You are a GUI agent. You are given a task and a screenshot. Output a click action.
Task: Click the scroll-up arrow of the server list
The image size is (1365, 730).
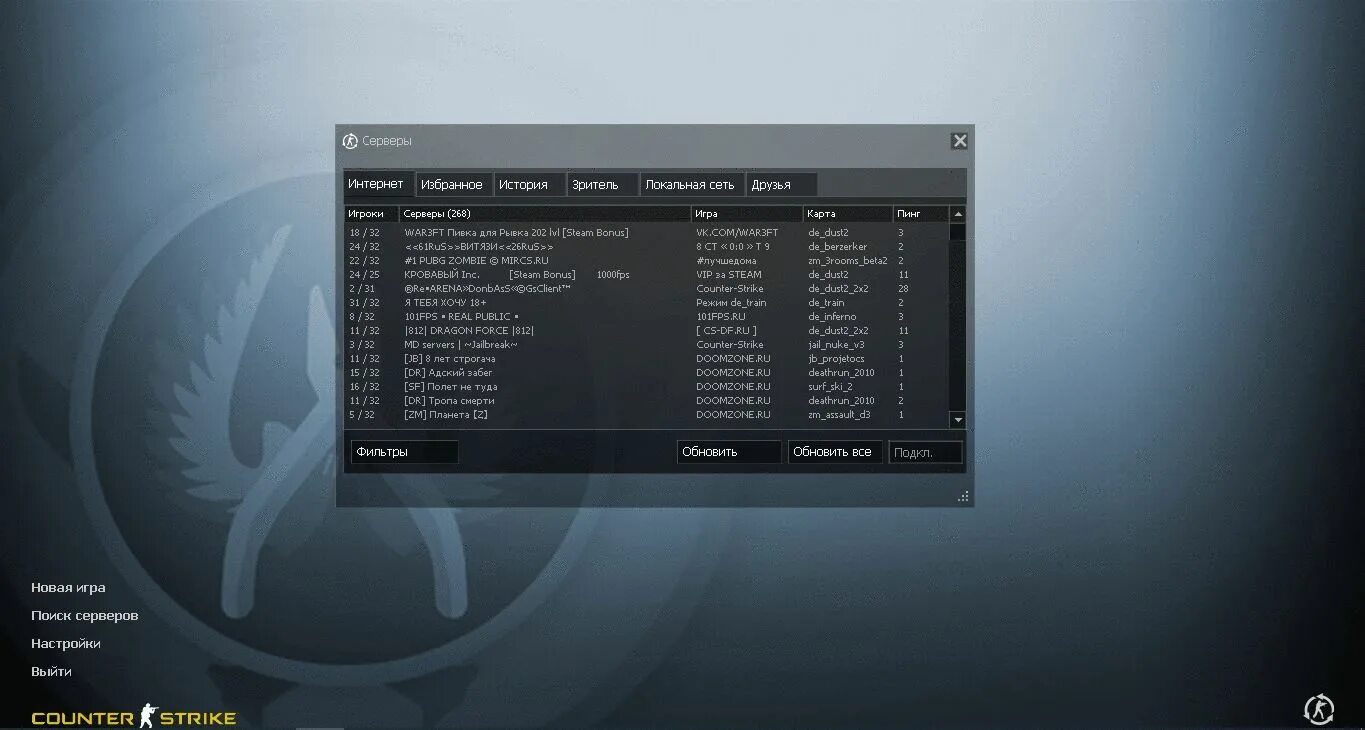click(958, 214)
